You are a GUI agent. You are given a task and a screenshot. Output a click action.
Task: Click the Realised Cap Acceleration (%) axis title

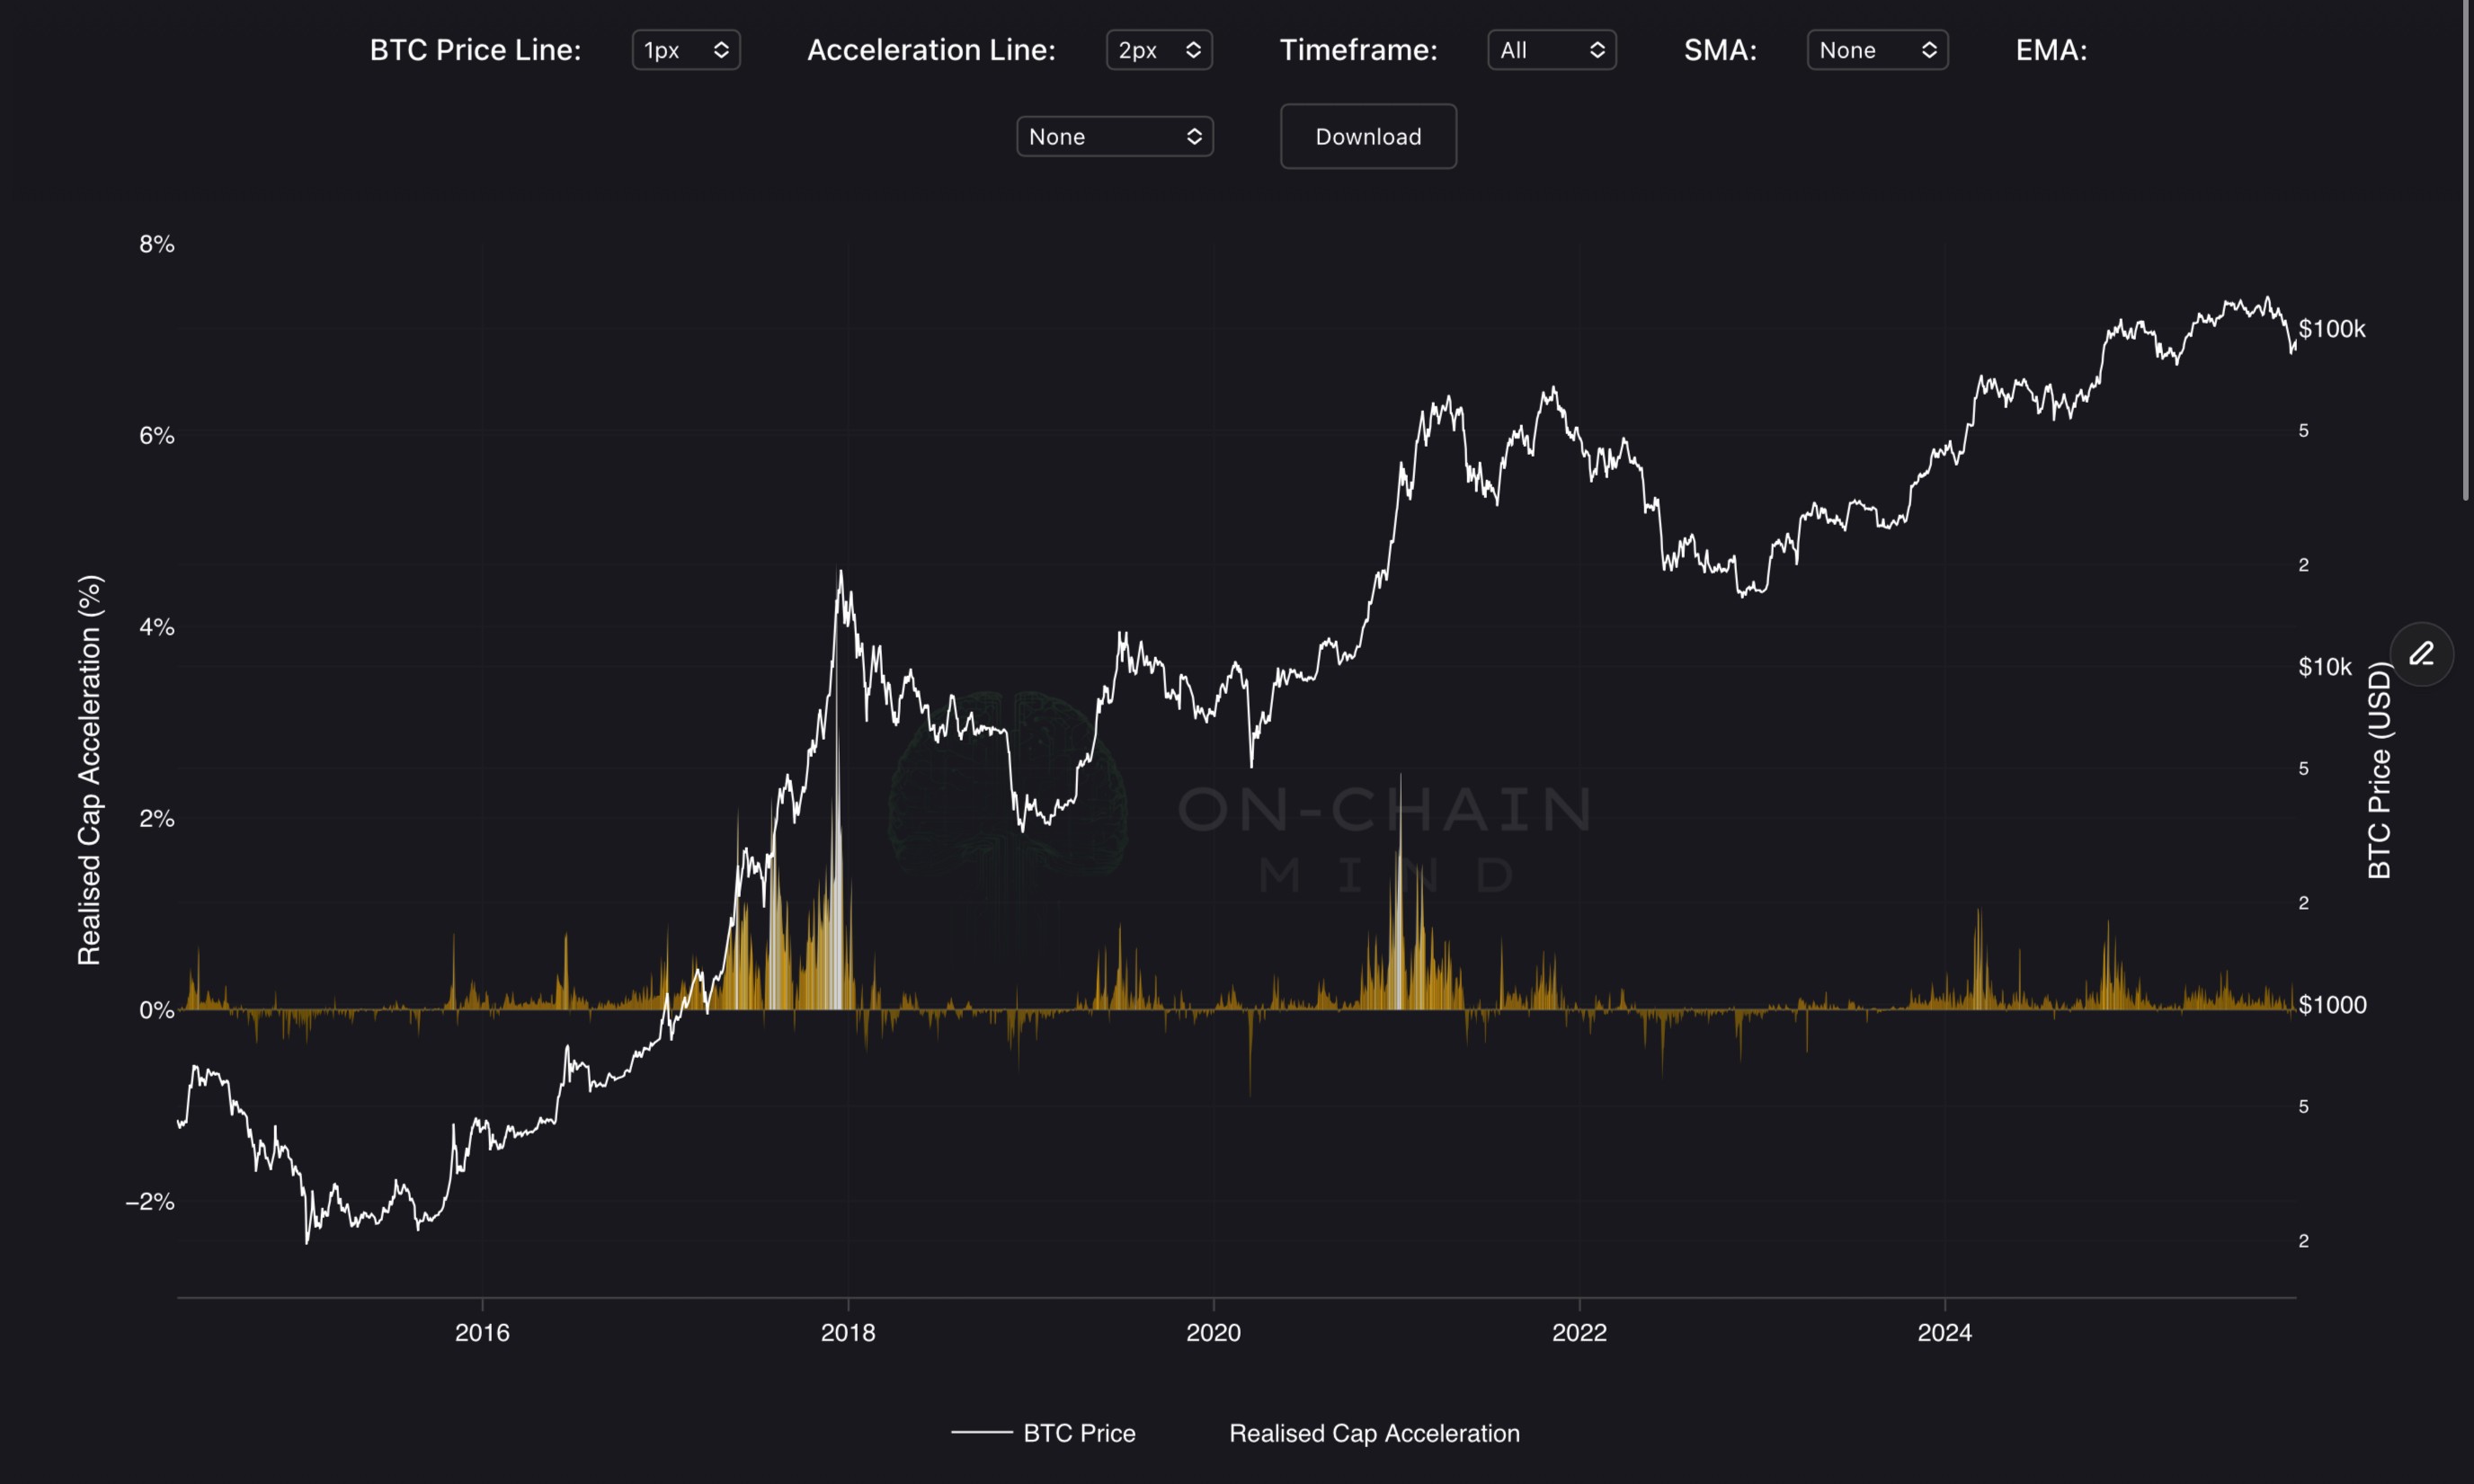[x=90, y=770]
